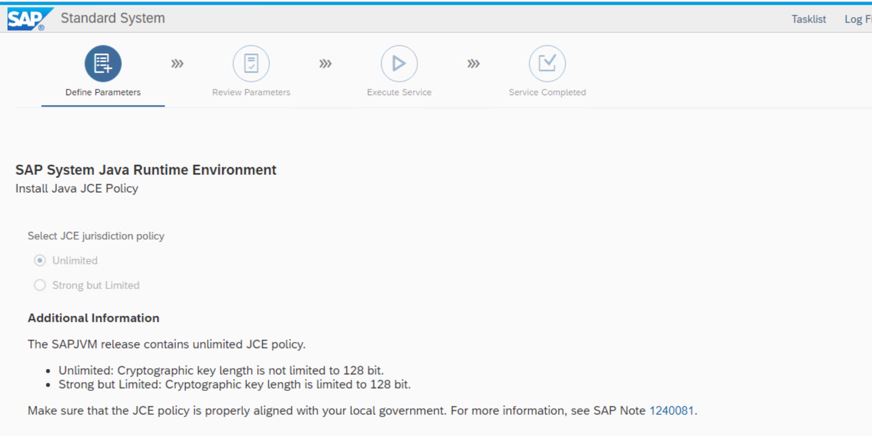The width and height of the screenshot is (872, 441).
Task: Select the Execute Service play icon
Action: point(399,63)
